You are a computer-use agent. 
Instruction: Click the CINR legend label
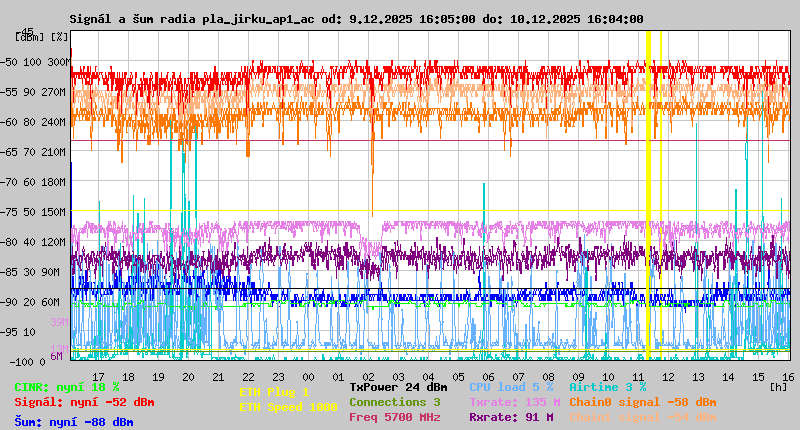click(x=67, y=387)
